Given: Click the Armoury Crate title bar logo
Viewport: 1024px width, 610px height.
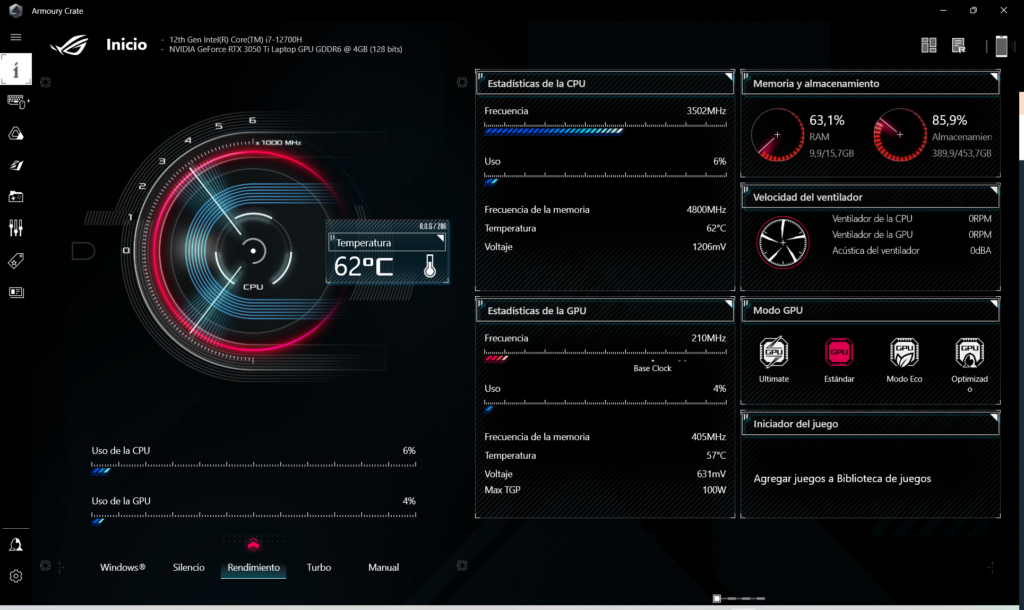Looking at the screenshot, I should [16, 10].
